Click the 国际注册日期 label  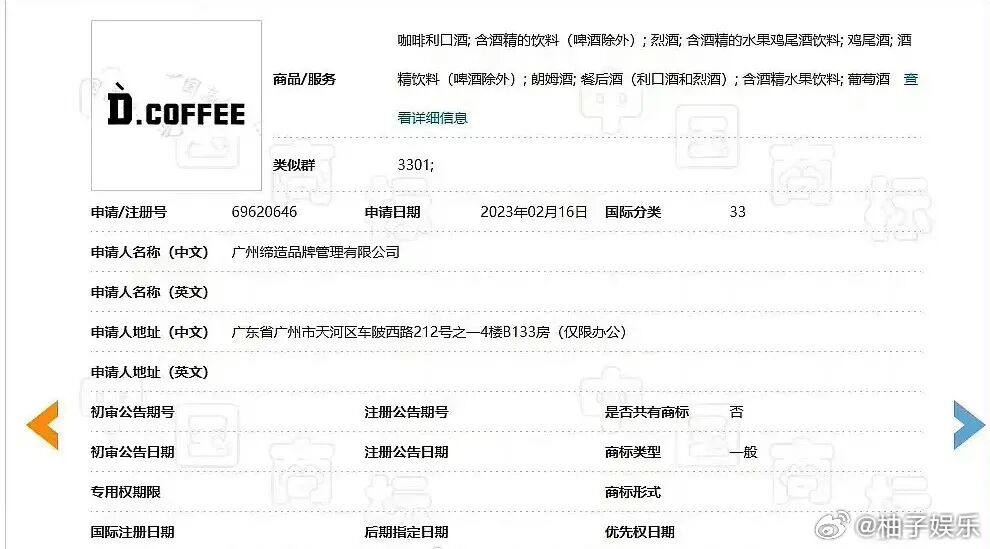coord(132,532)
